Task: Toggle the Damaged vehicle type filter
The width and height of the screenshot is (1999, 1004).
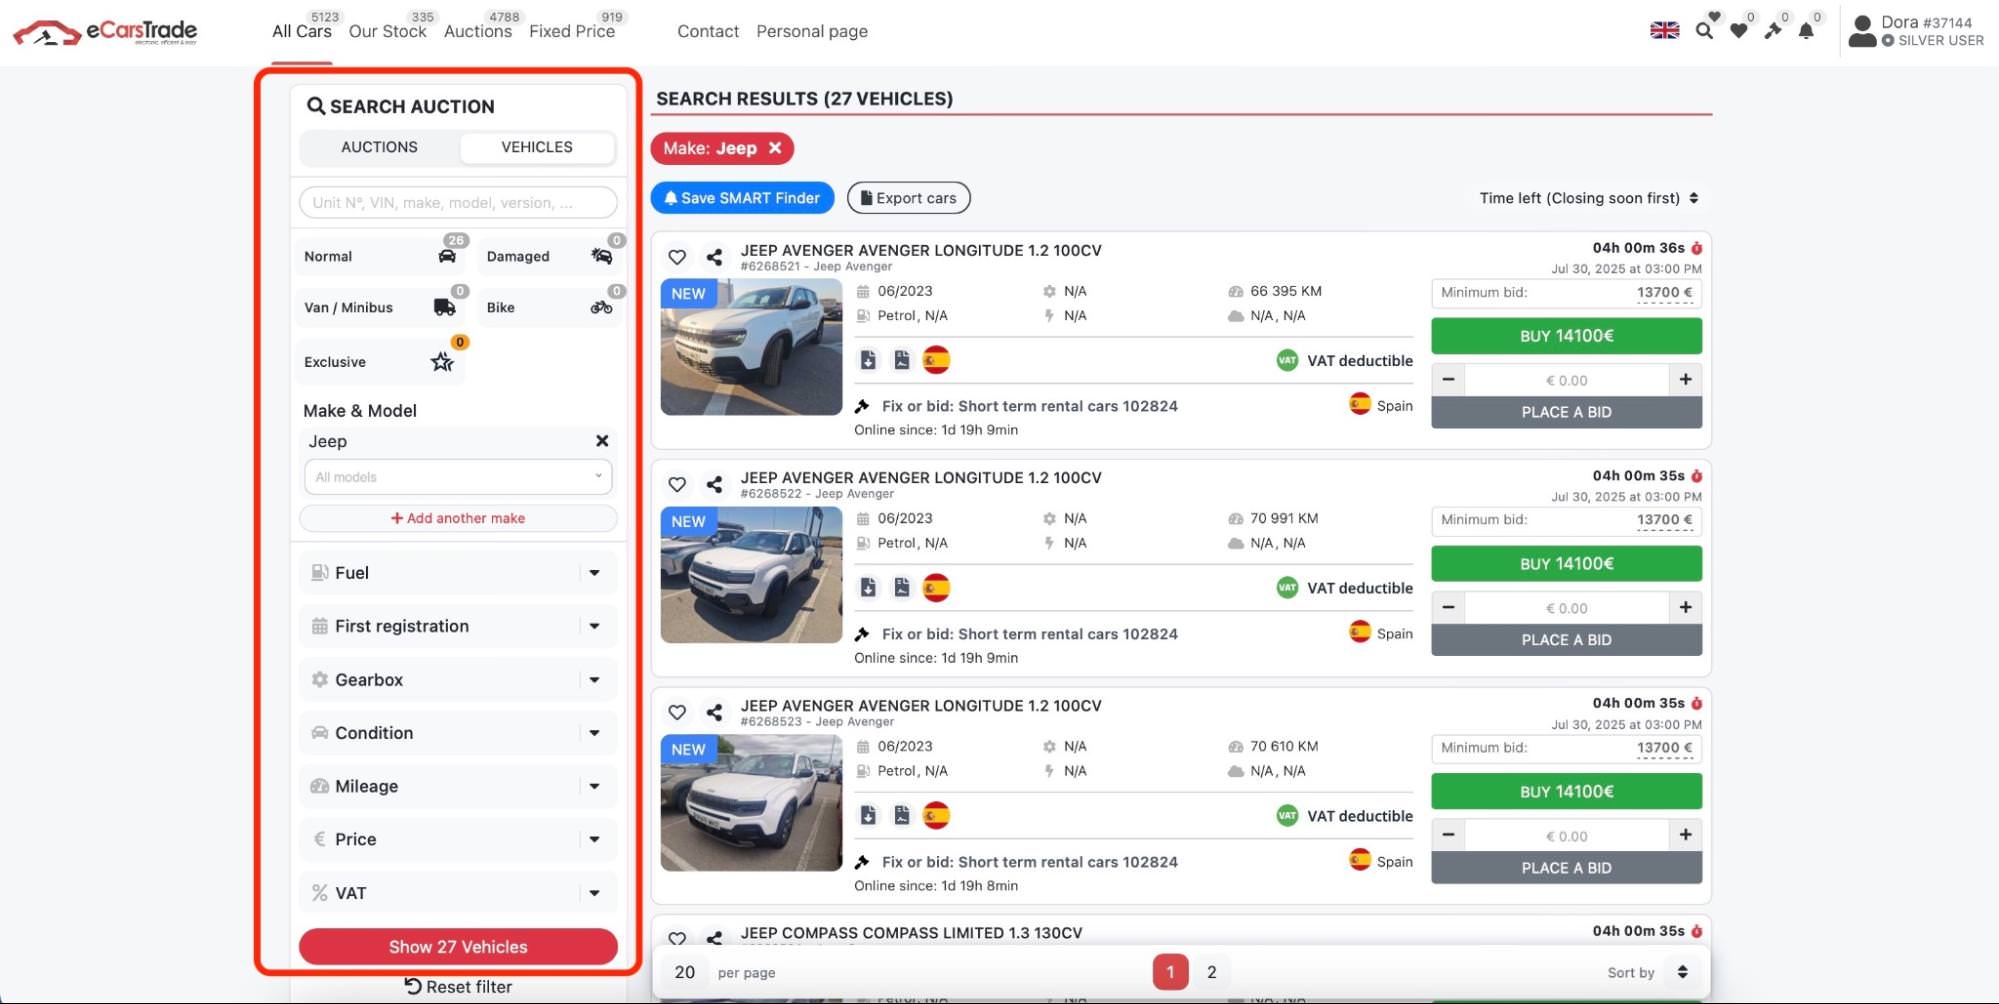Action: [x=550, y=256]
